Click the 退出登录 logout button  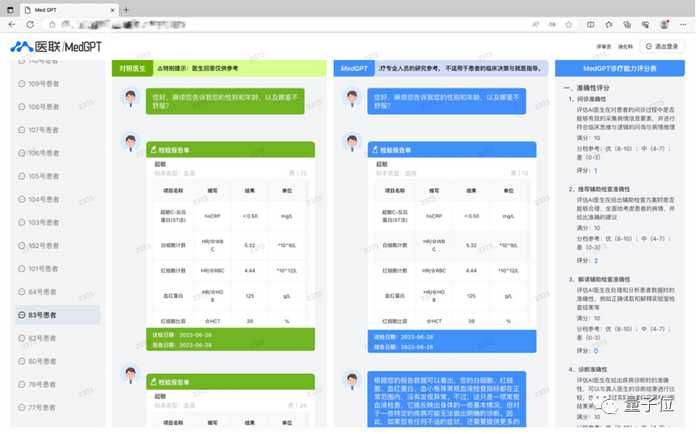662,46
